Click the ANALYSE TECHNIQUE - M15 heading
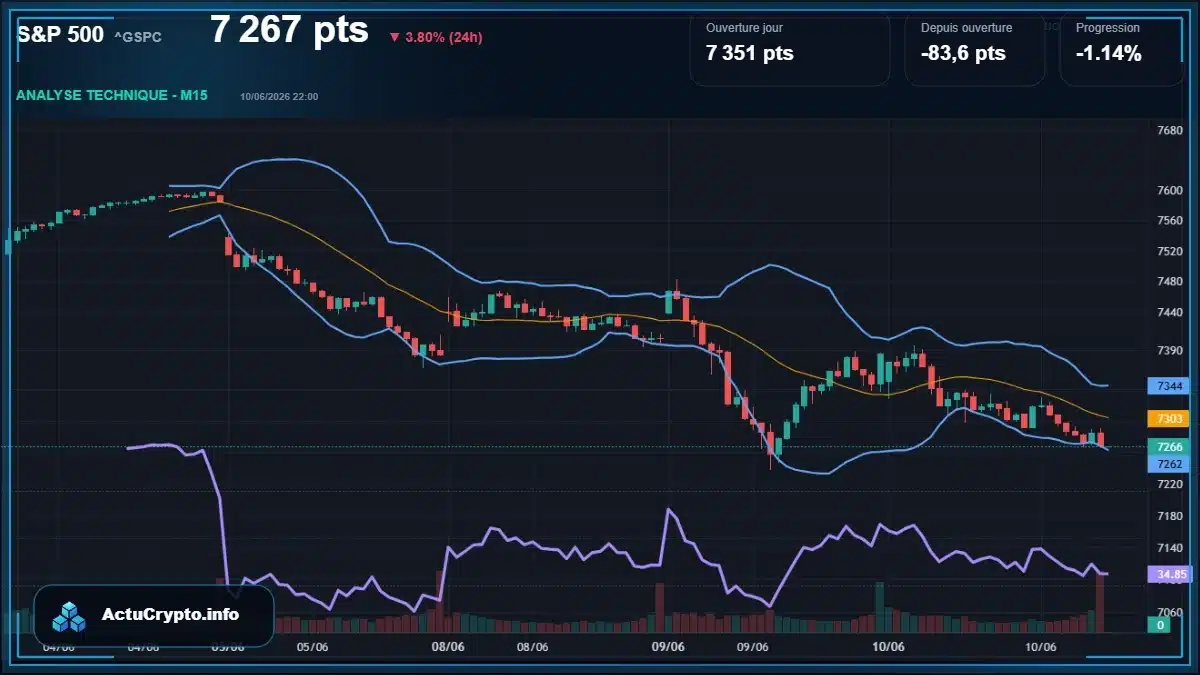1200x675 pixels. coord(112,95)
